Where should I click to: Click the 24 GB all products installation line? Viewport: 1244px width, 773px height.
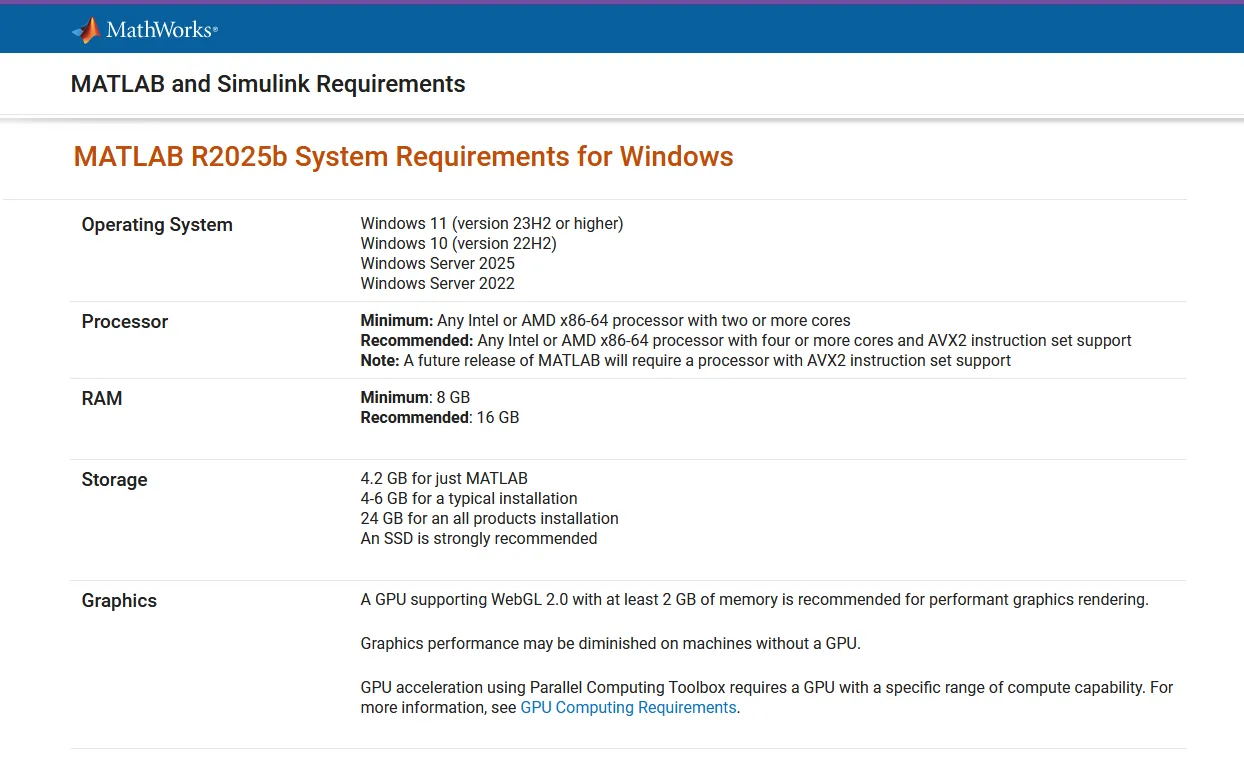coord(489,519)
